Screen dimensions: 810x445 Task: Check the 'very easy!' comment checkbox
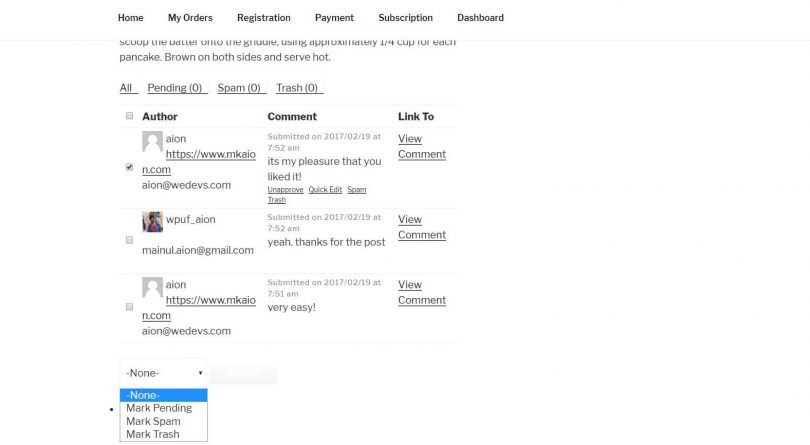pyautogui.click(x=129, y=306)
